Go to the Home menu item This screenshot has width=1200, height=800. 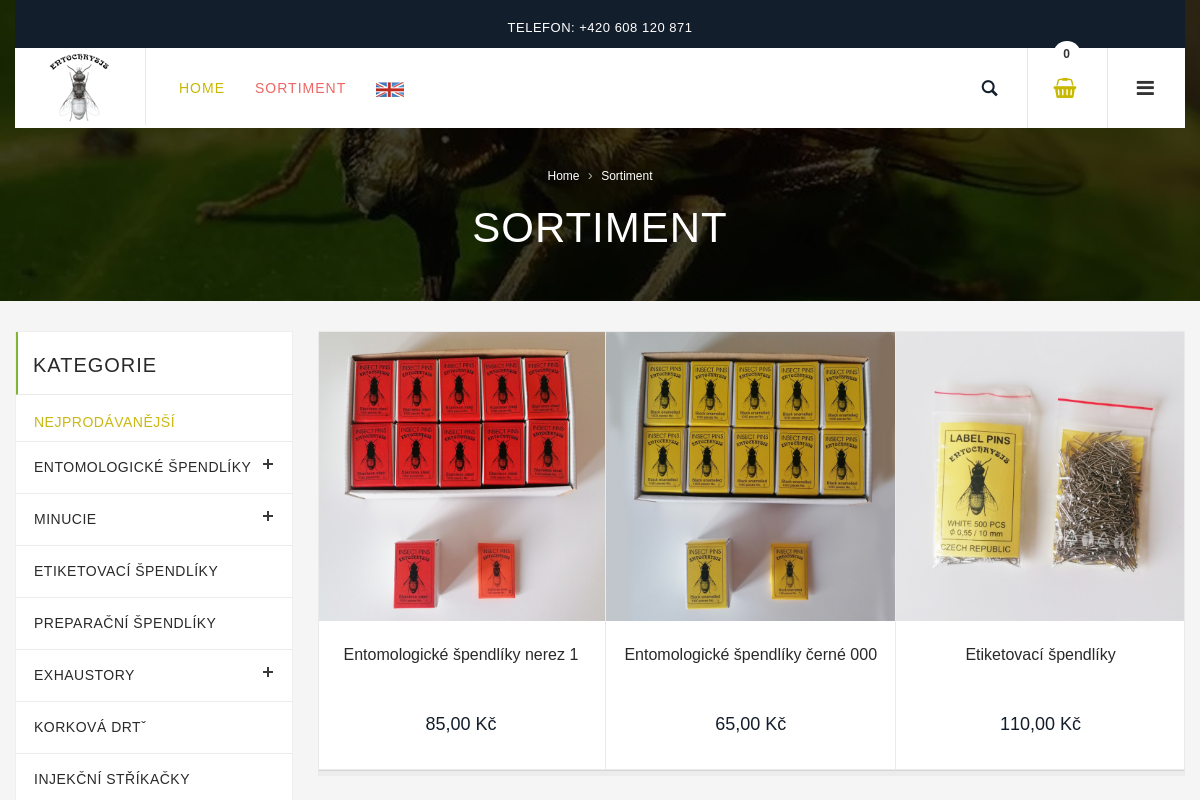[x=202, y=88]
